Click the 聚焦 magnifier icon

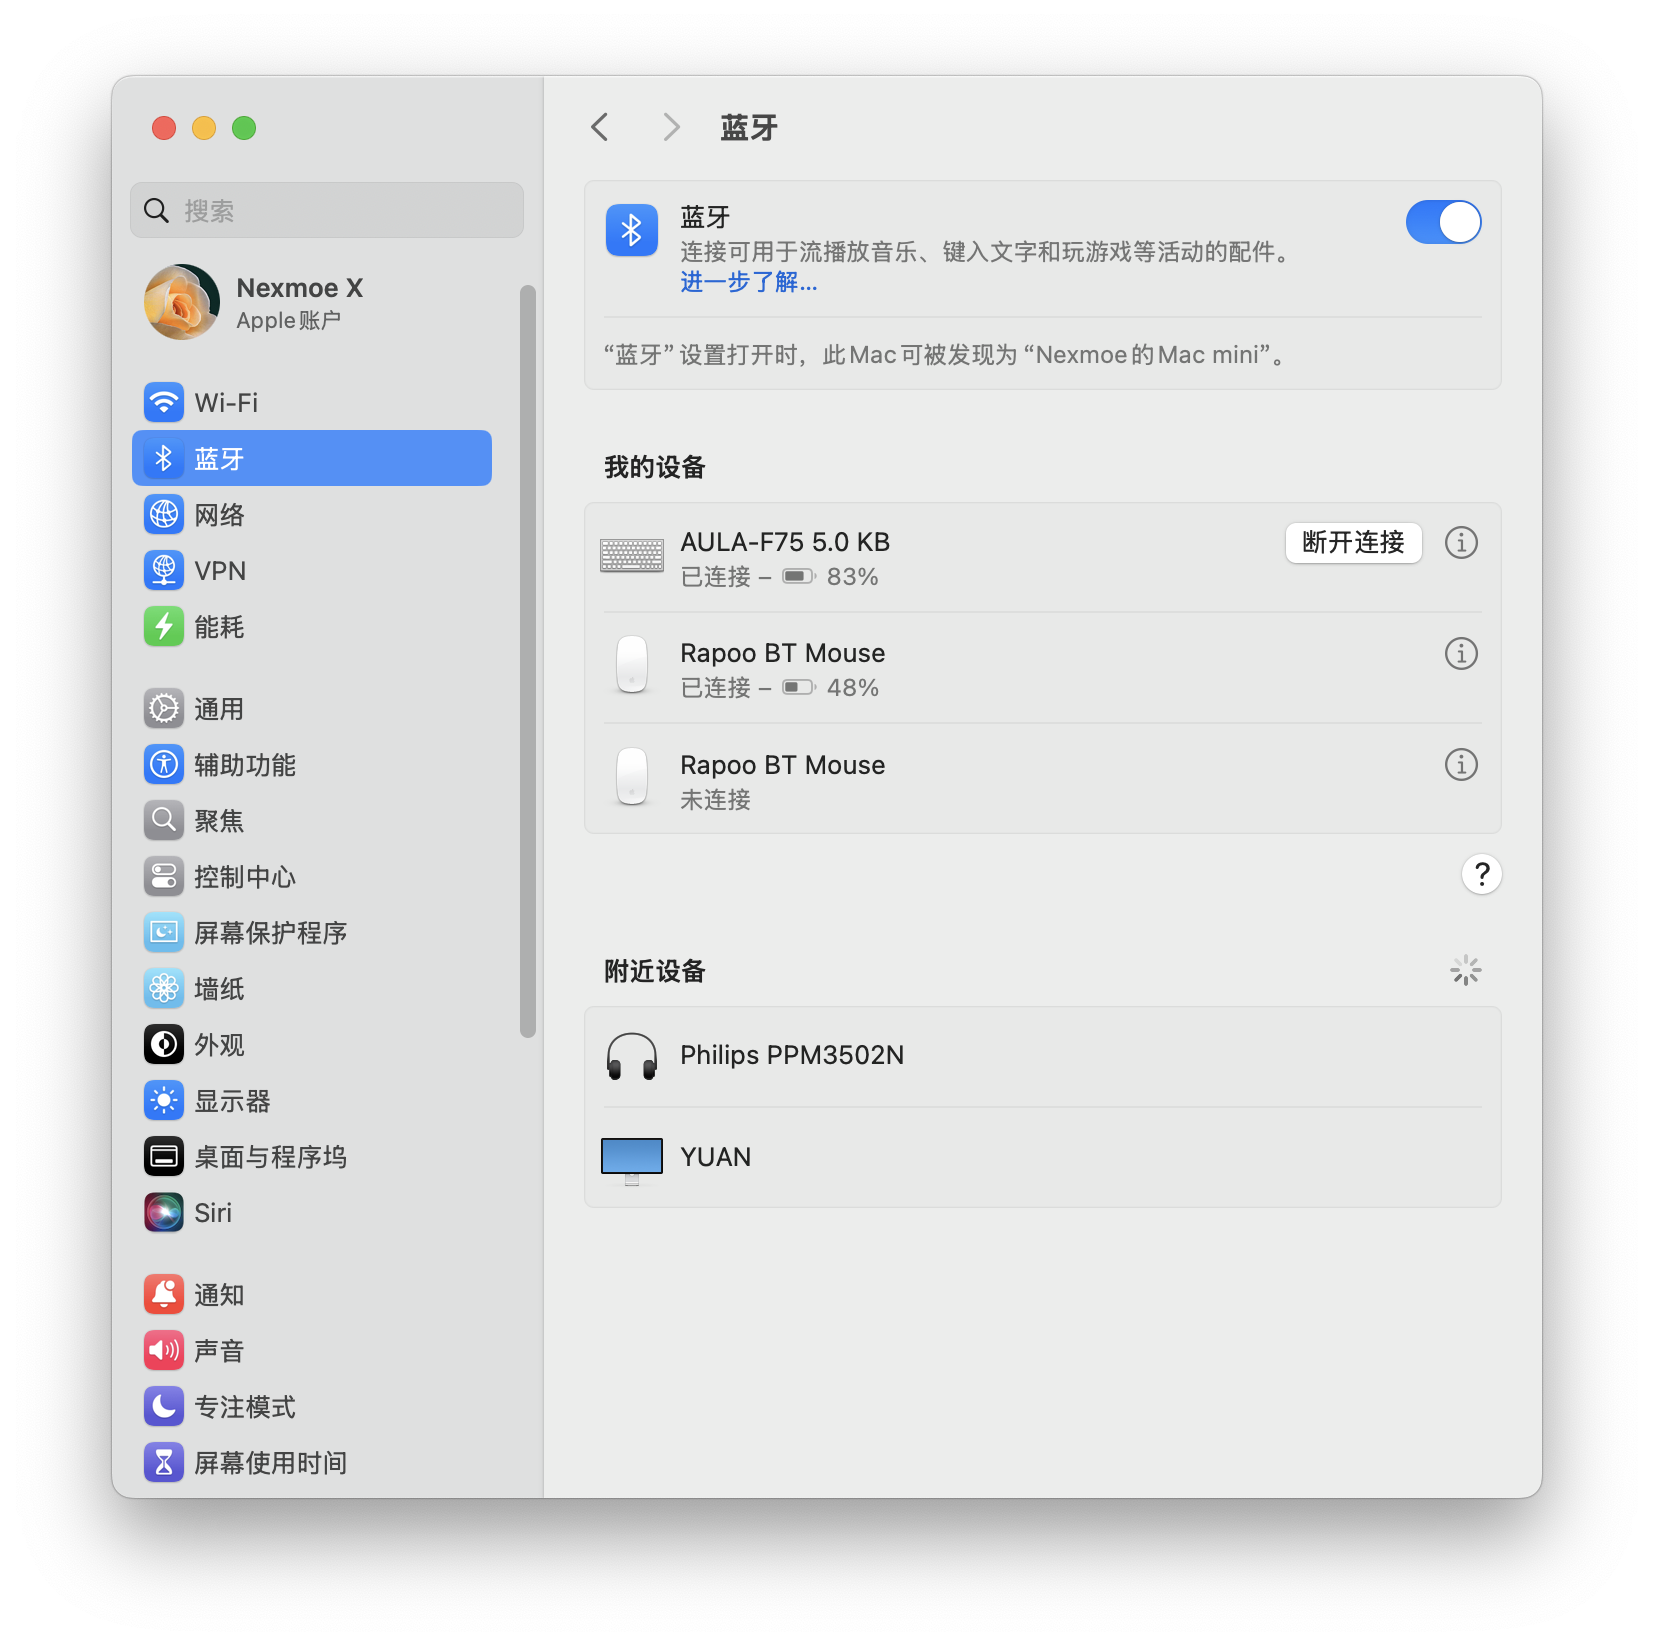click(x=164, y=821)
